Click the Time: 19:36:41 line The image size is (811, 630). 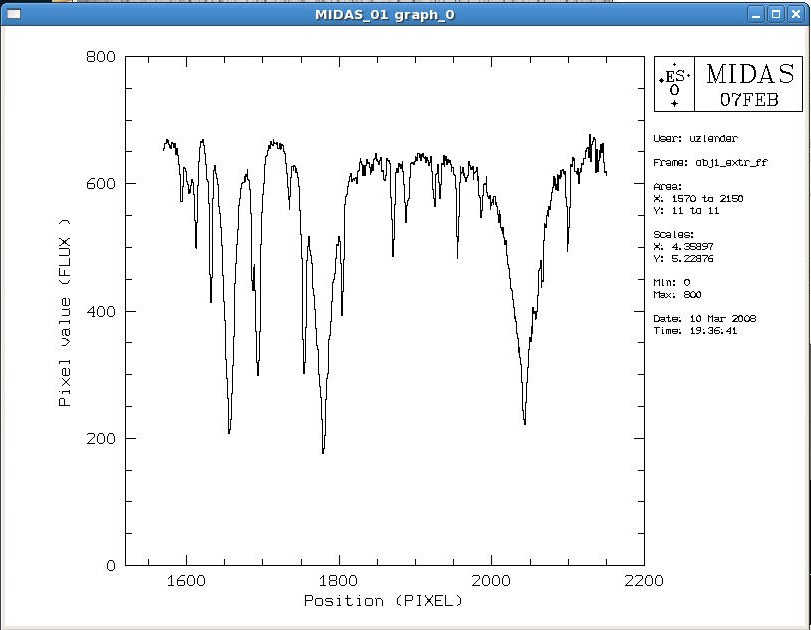[x=694, y=331]
